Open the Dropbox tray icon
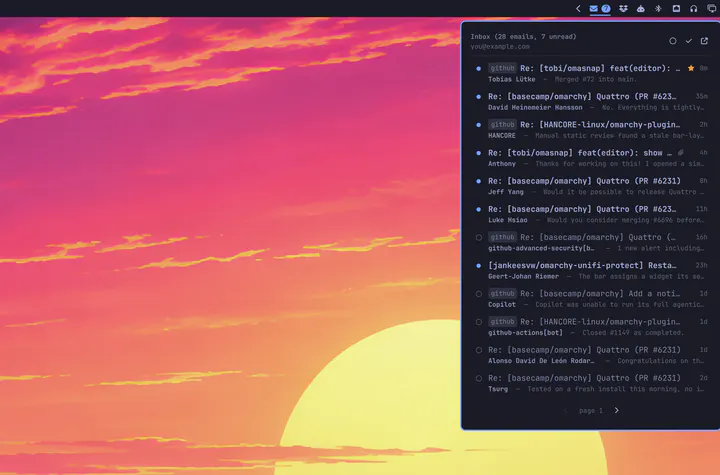Viewport: 720px width, 475px height. coord(623,8)
